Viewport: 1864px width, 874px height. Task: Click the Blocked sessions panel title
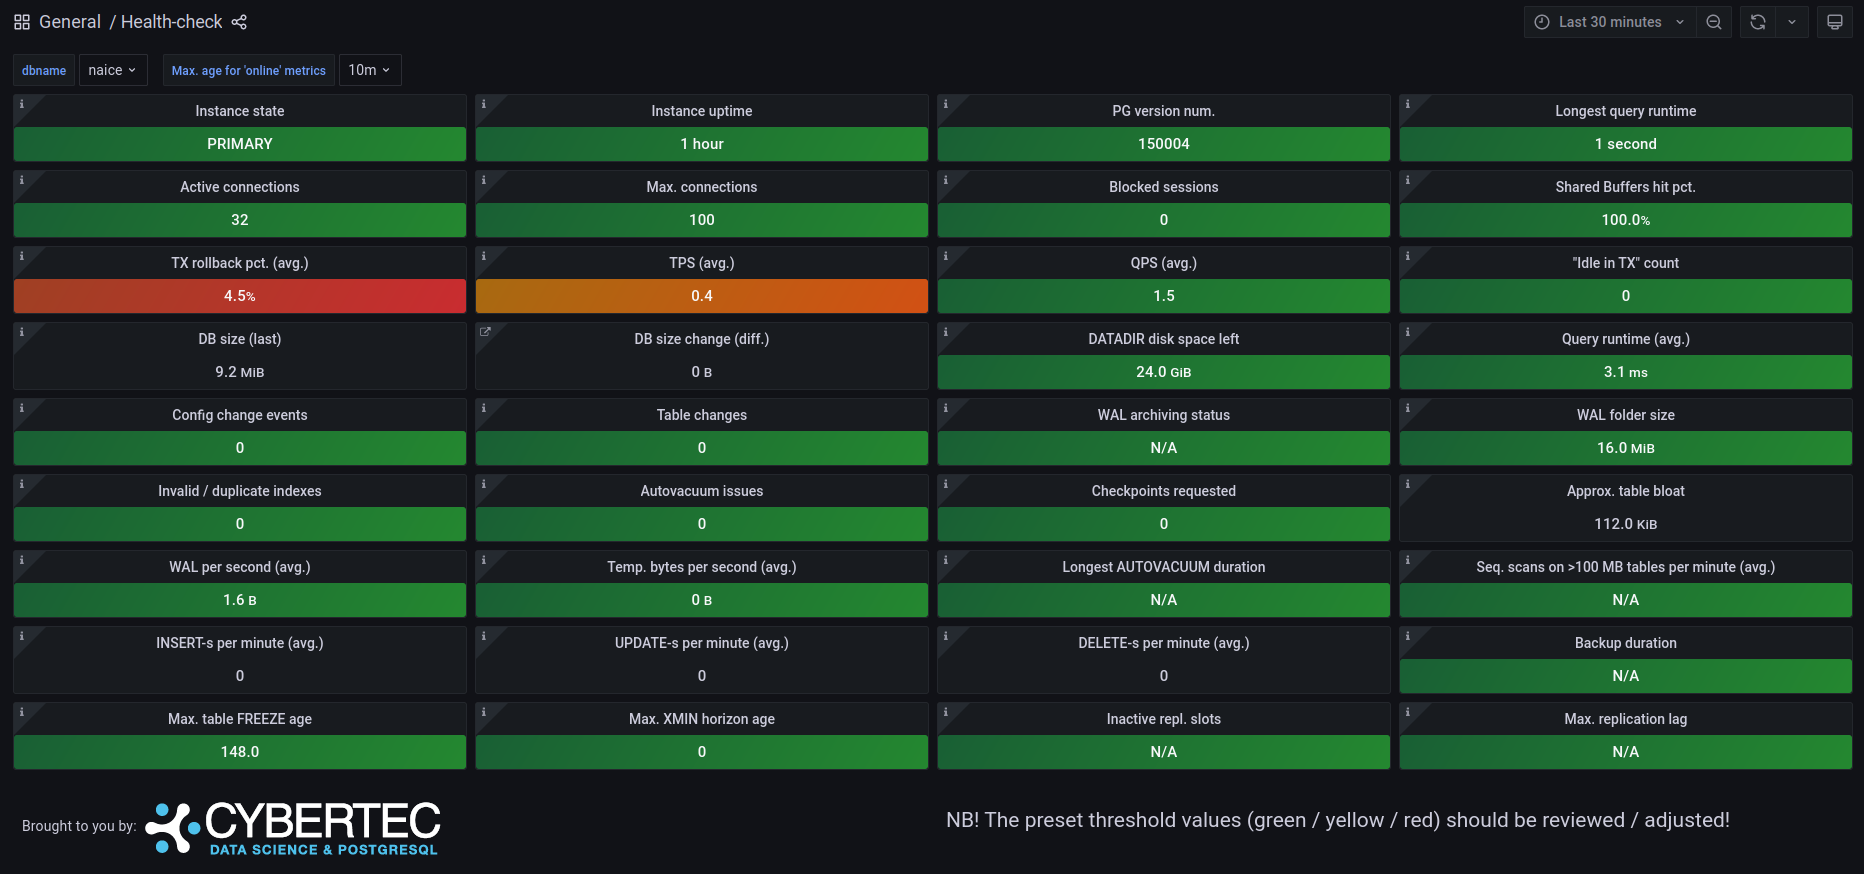point(1163,187)
